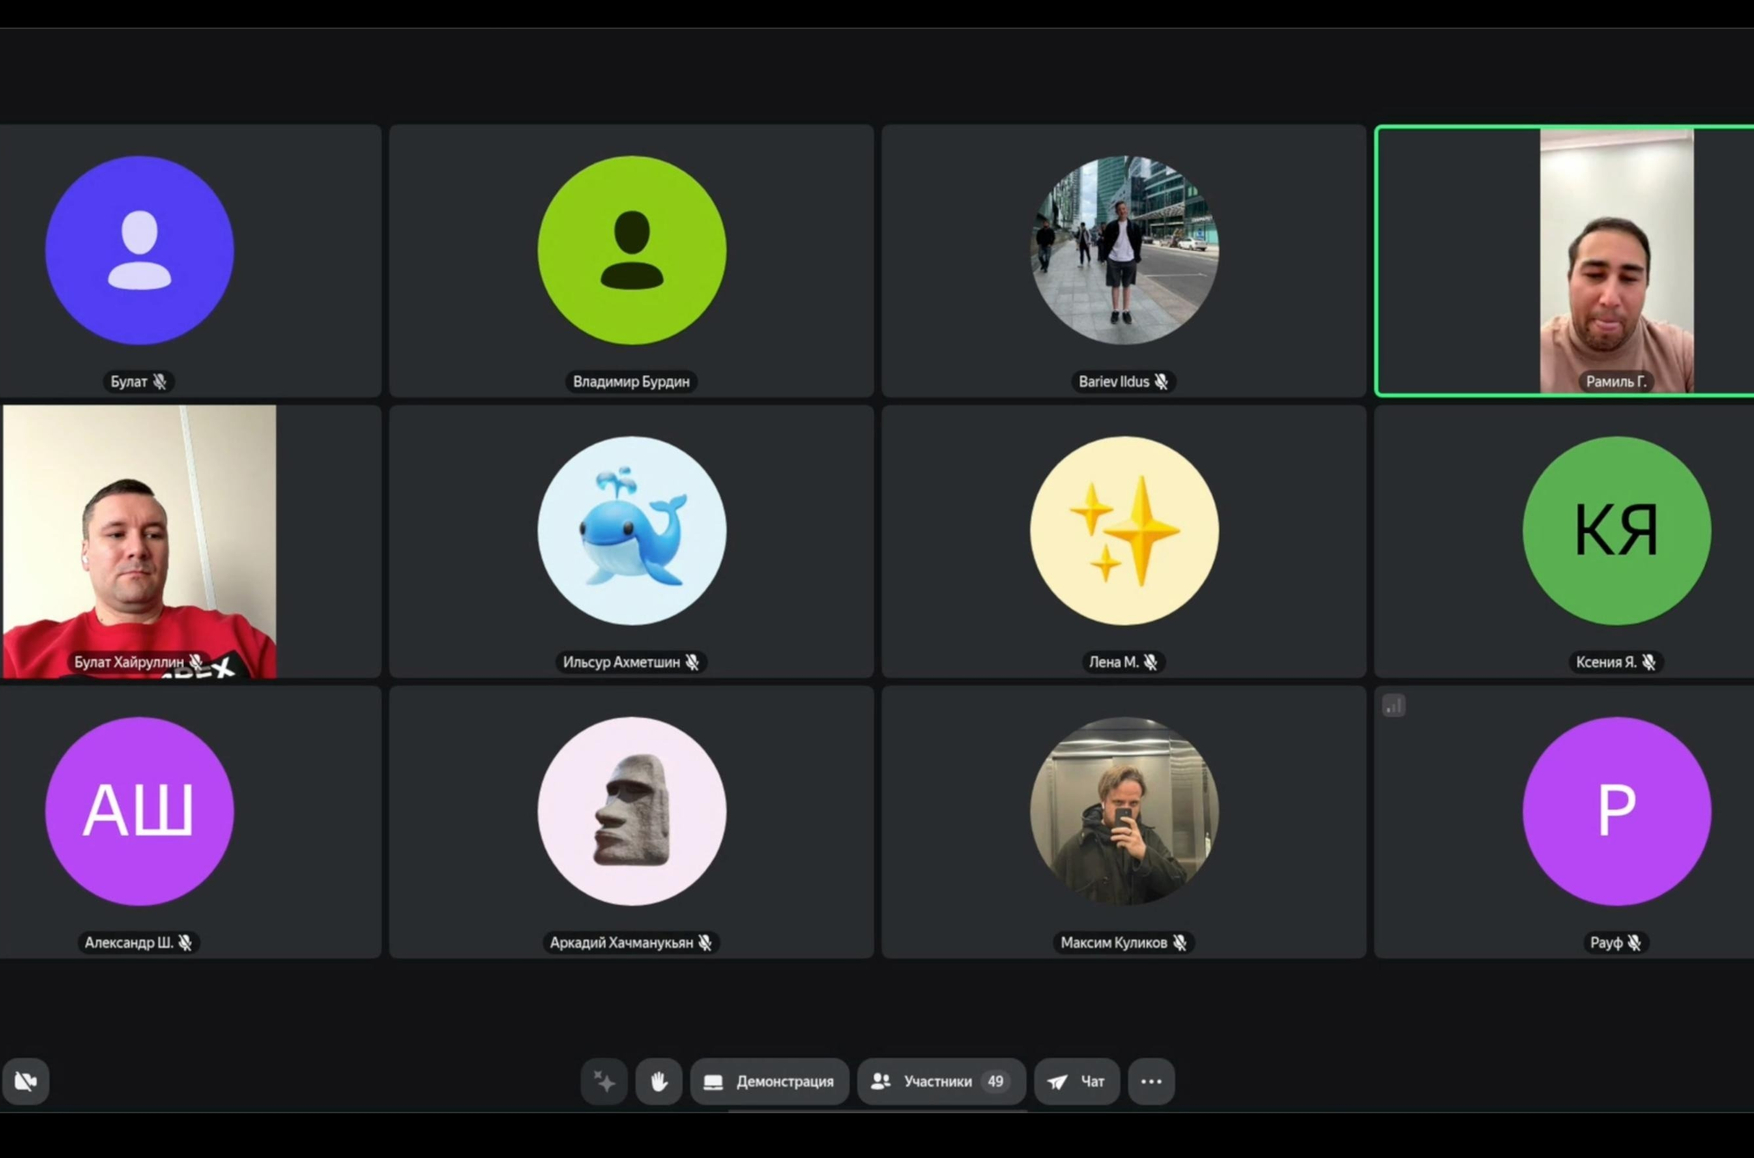Raise hand using the hand icon

(x=659, y=1081)
